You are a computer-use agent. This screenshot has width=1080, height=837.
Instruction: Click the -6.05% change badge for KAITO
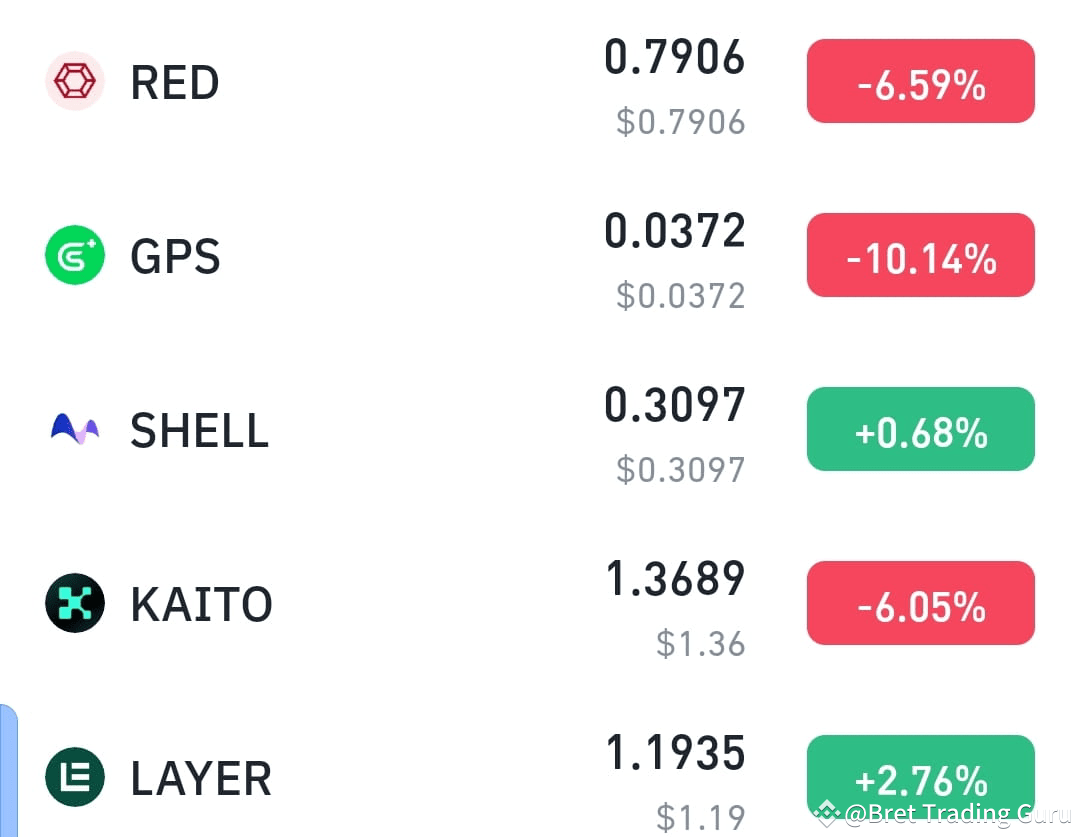tap(920, 602)
